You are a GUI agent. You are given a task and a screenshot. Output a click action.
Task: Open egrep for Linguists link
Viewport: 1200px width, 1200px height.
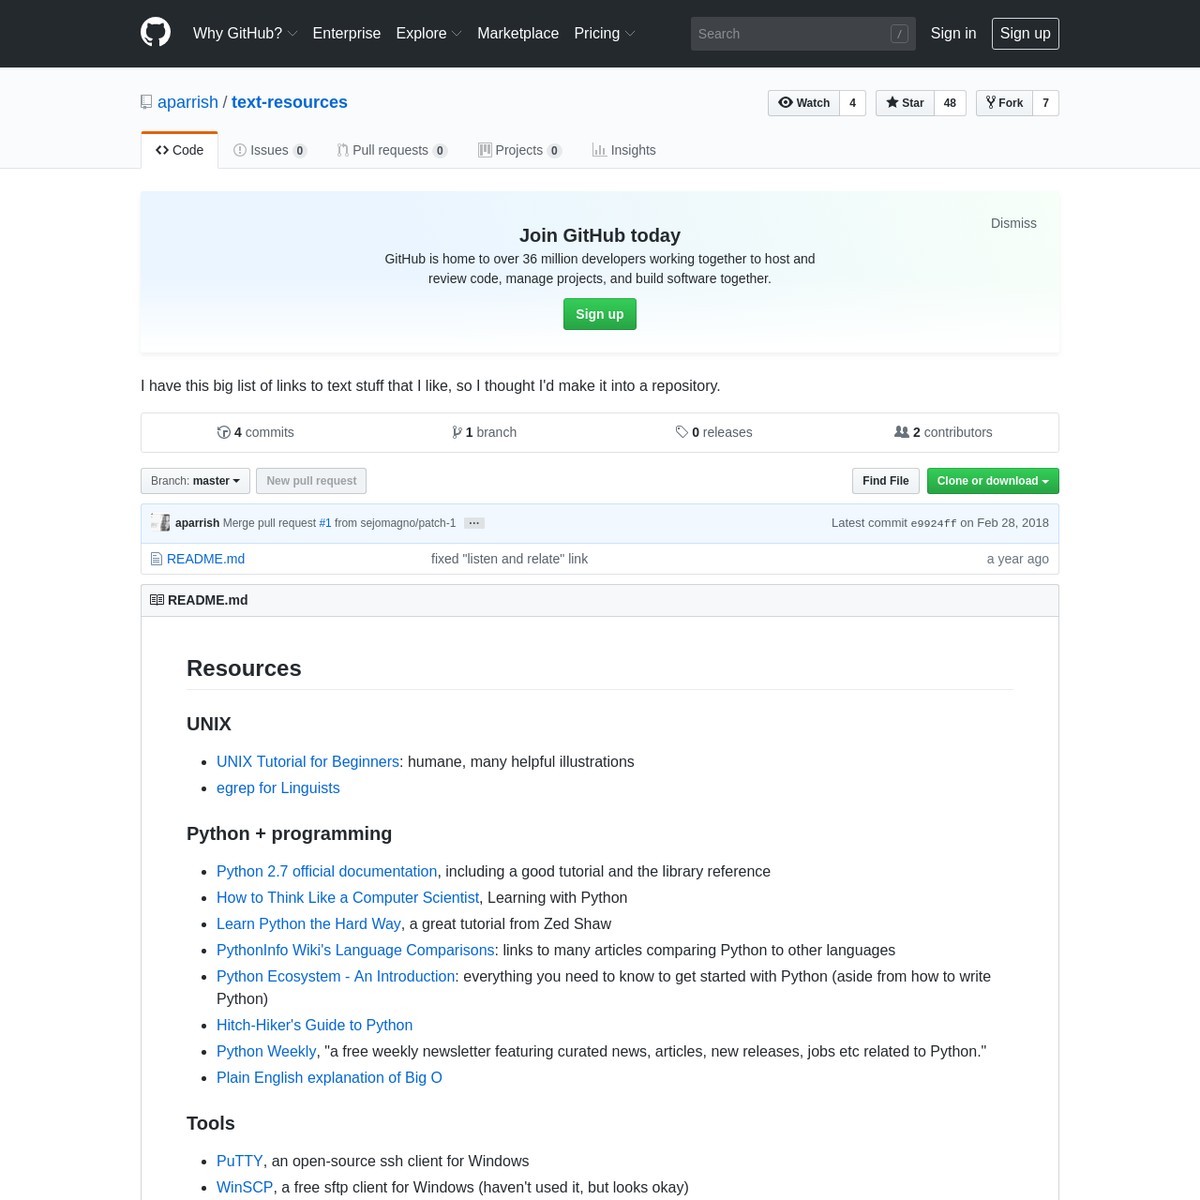coord(278,788)
